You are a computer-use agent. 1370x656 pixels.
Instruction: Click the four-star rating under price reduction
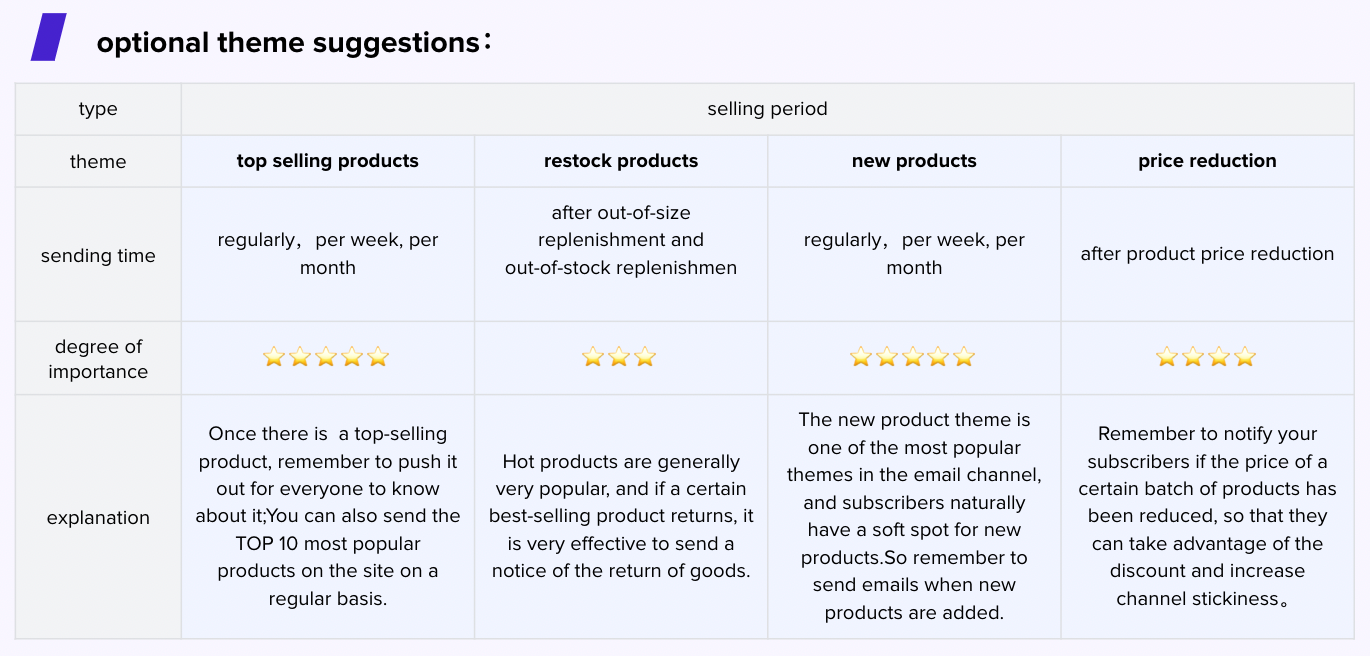click(1206, 357)
